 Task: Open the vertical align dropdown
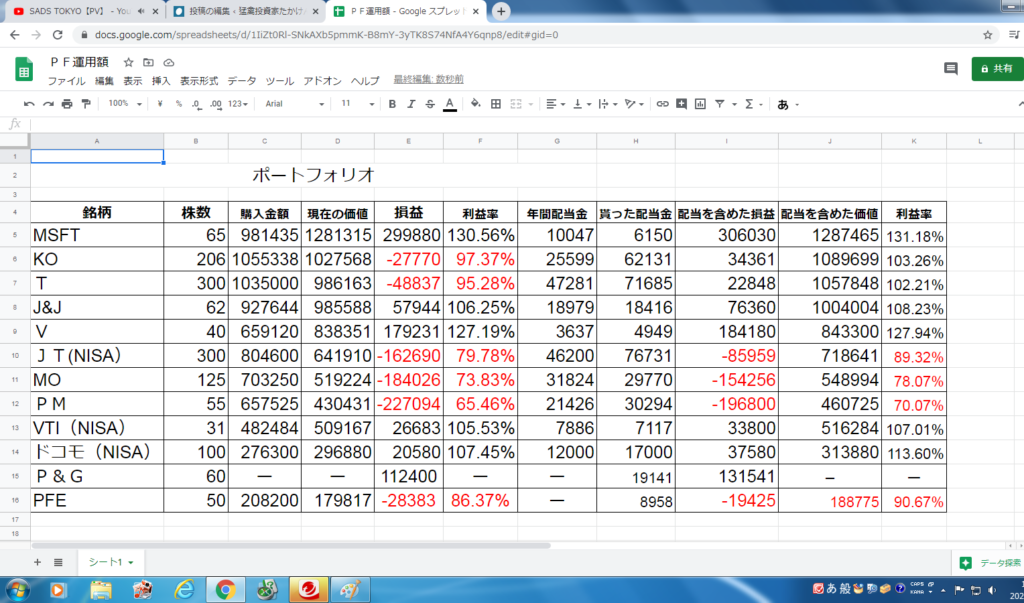[582, 104]
